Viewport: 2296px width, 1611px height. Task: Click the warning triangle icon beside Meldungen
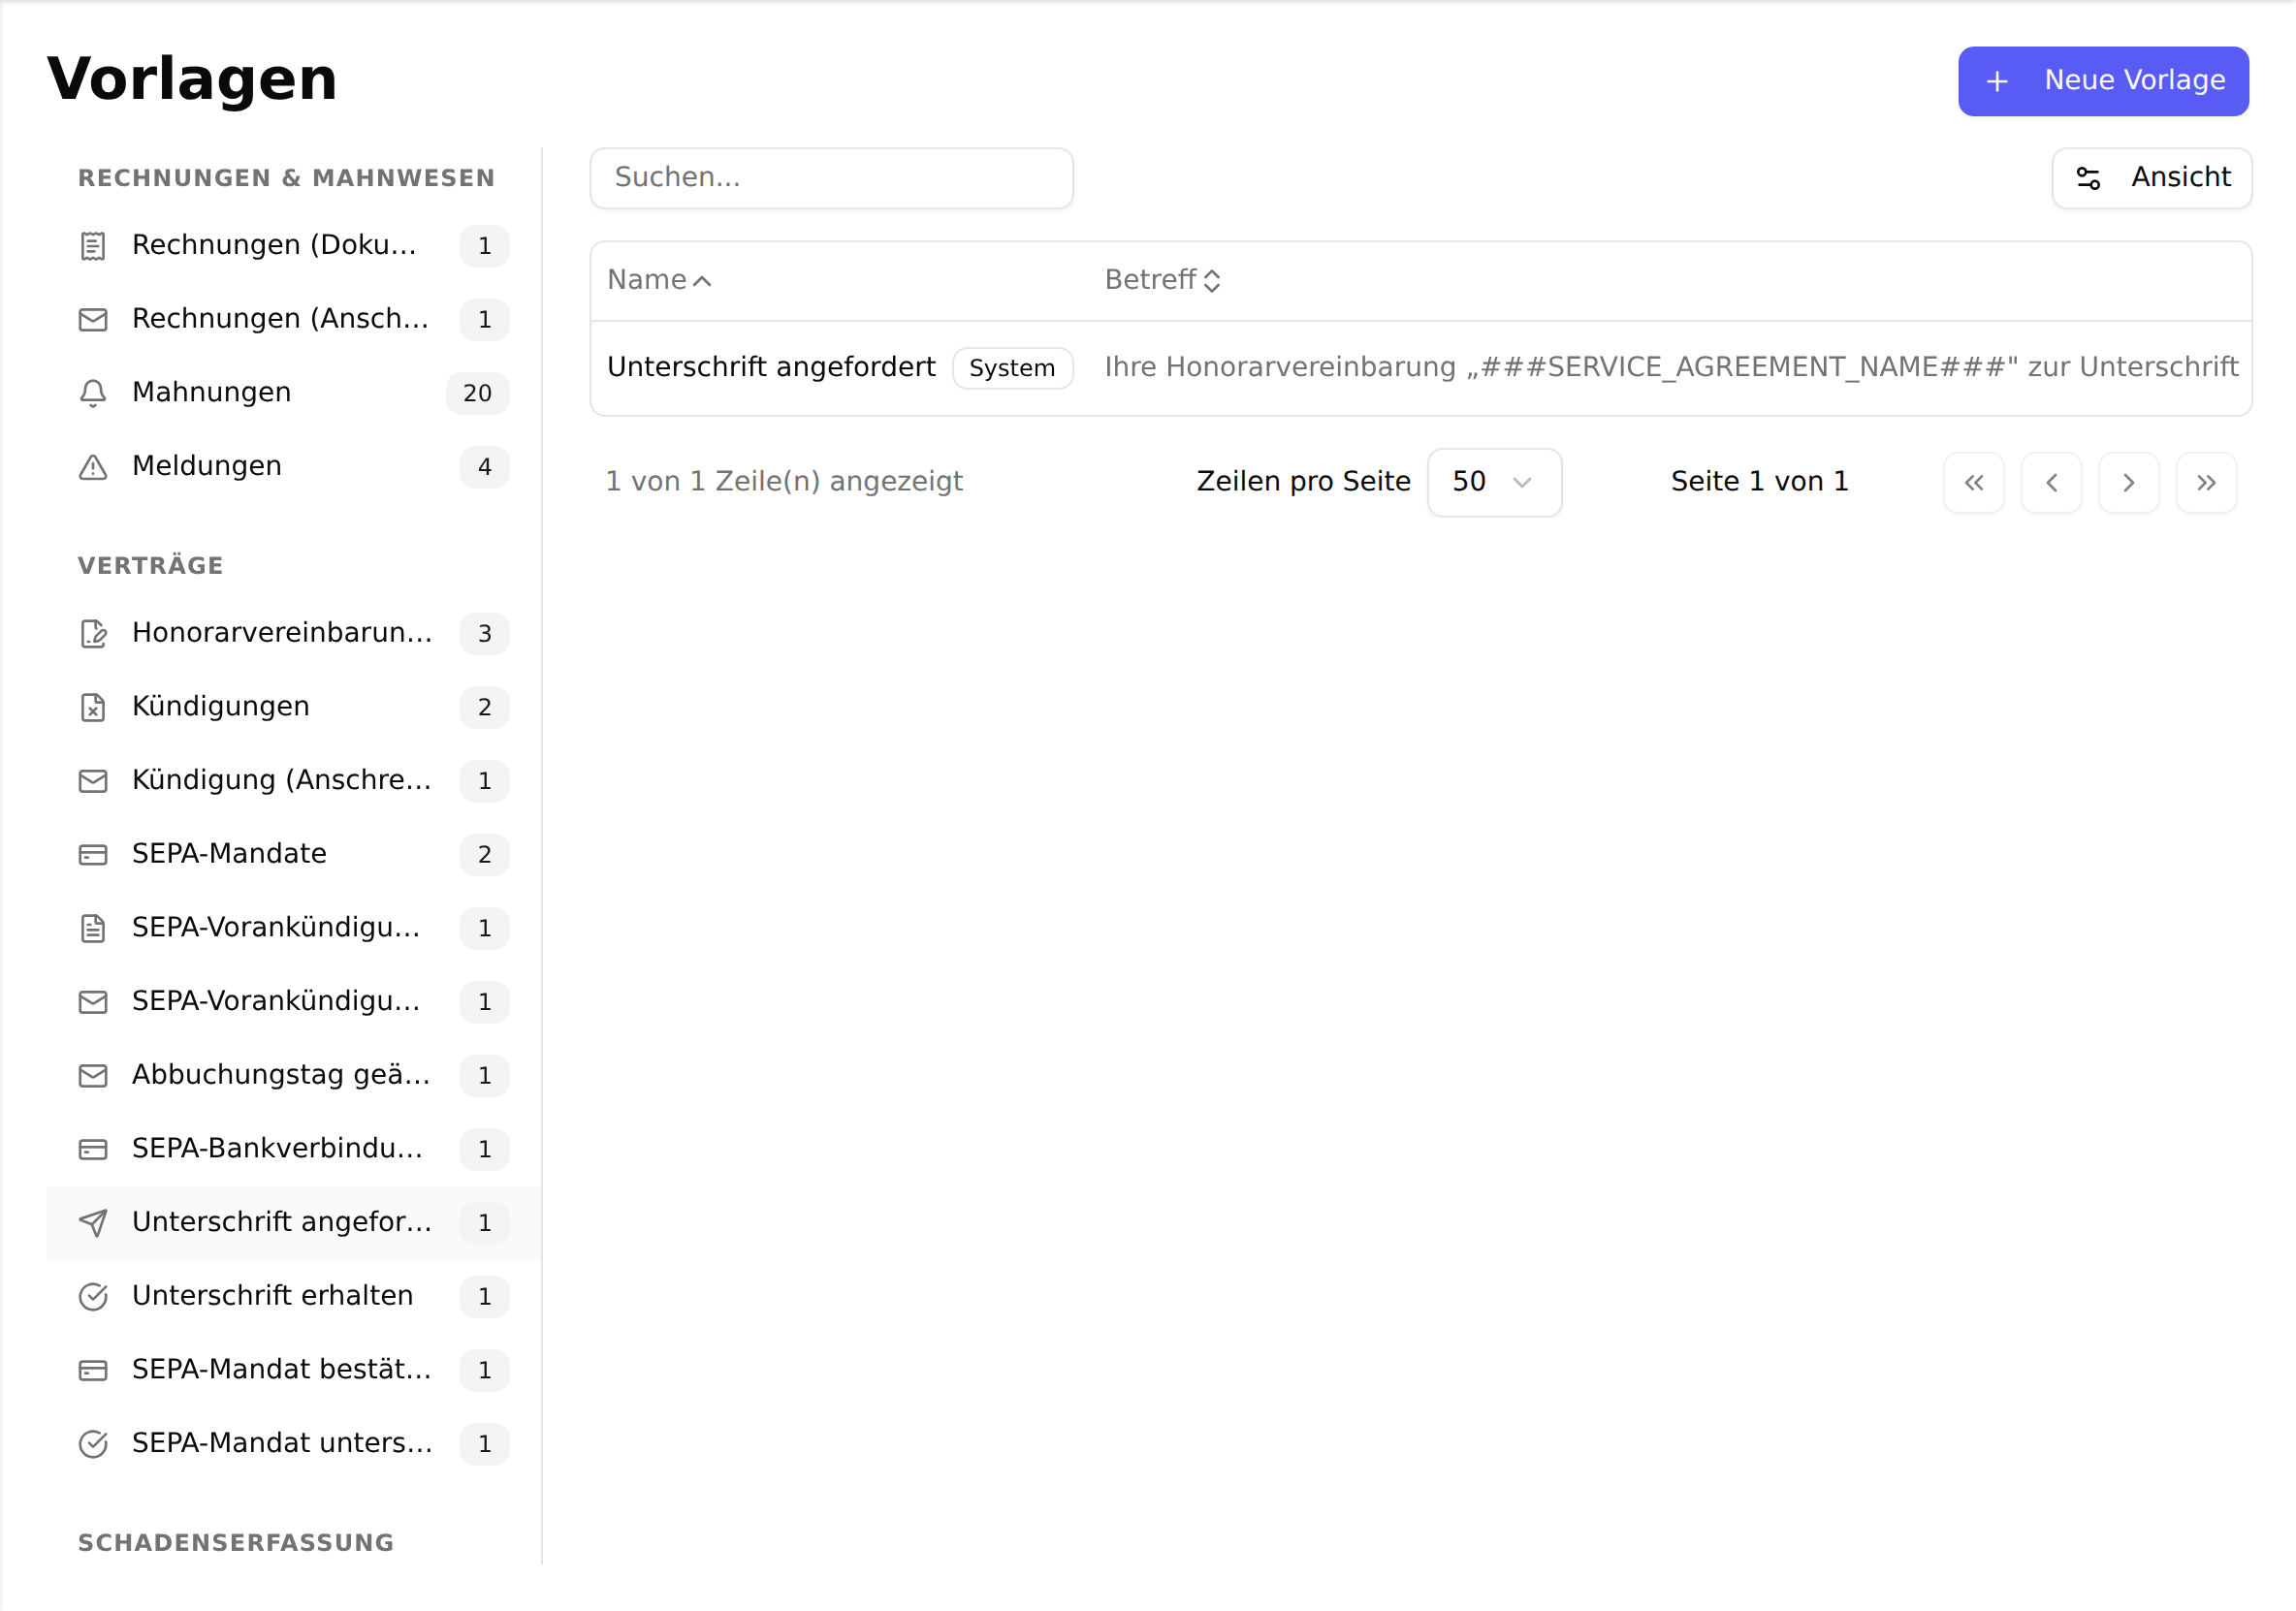tap(93, 467)
